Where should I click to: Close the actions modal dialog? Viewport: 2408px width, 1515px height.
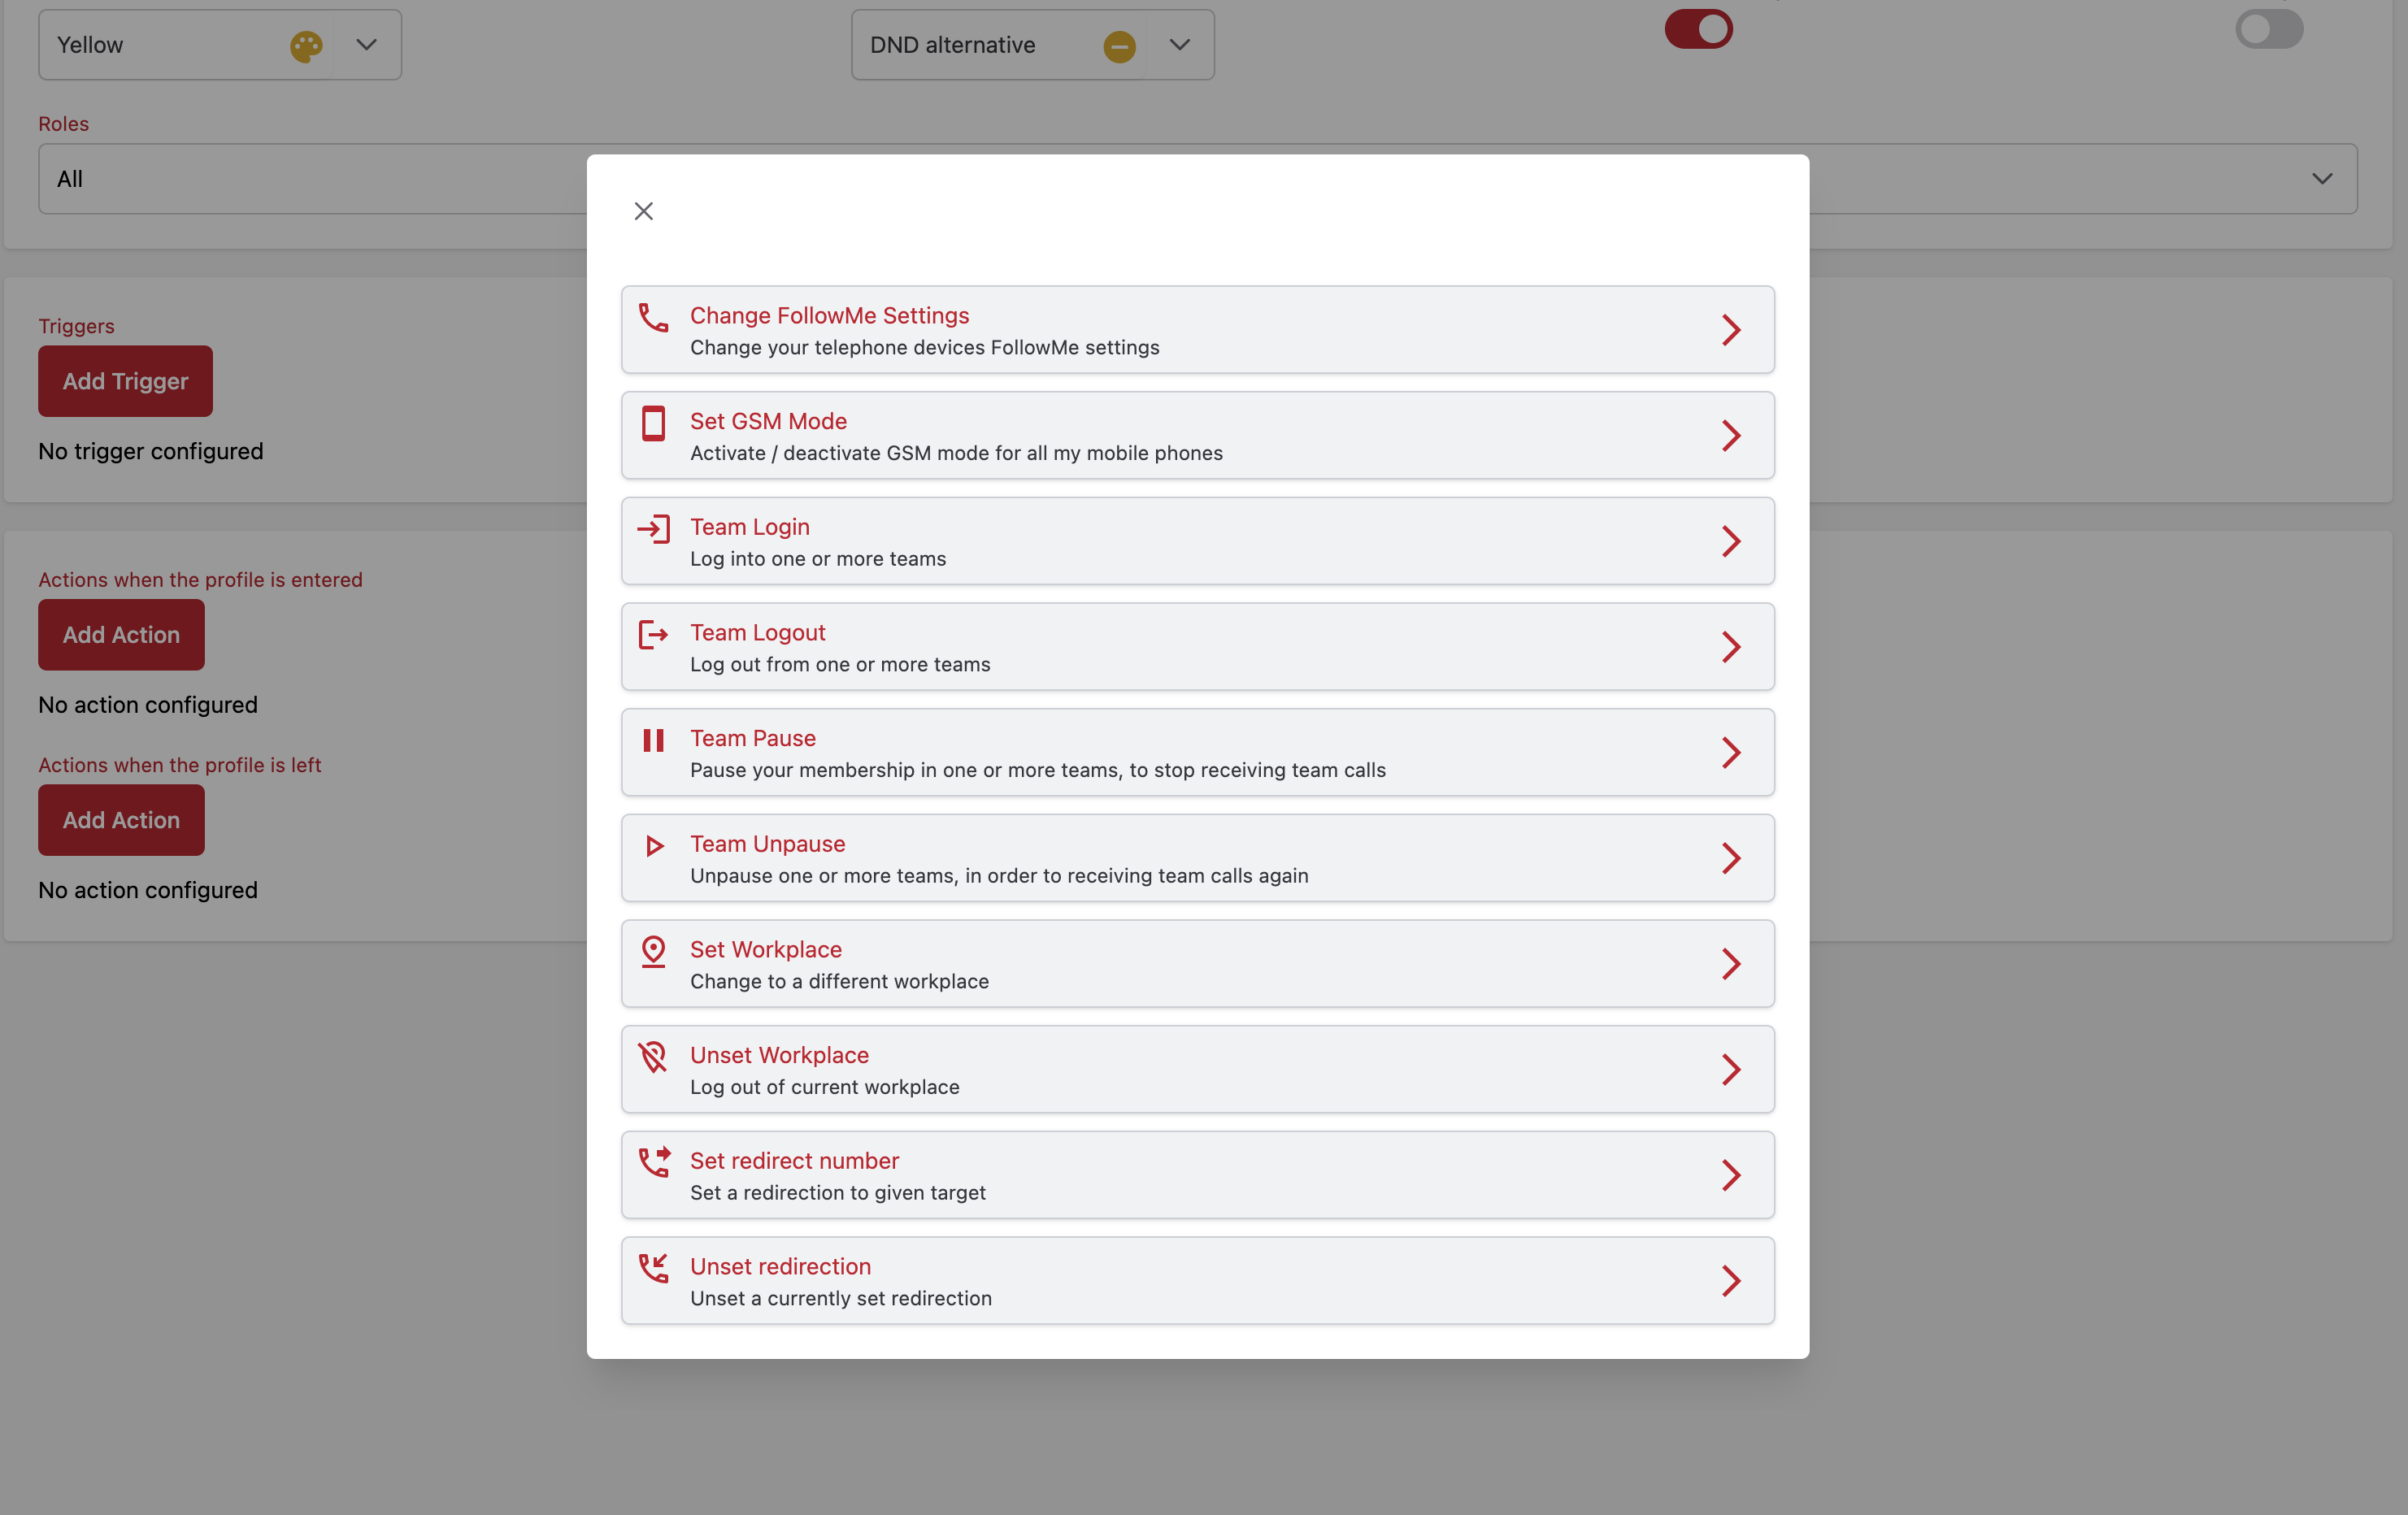pyautogui.click(x=644, y=210)
